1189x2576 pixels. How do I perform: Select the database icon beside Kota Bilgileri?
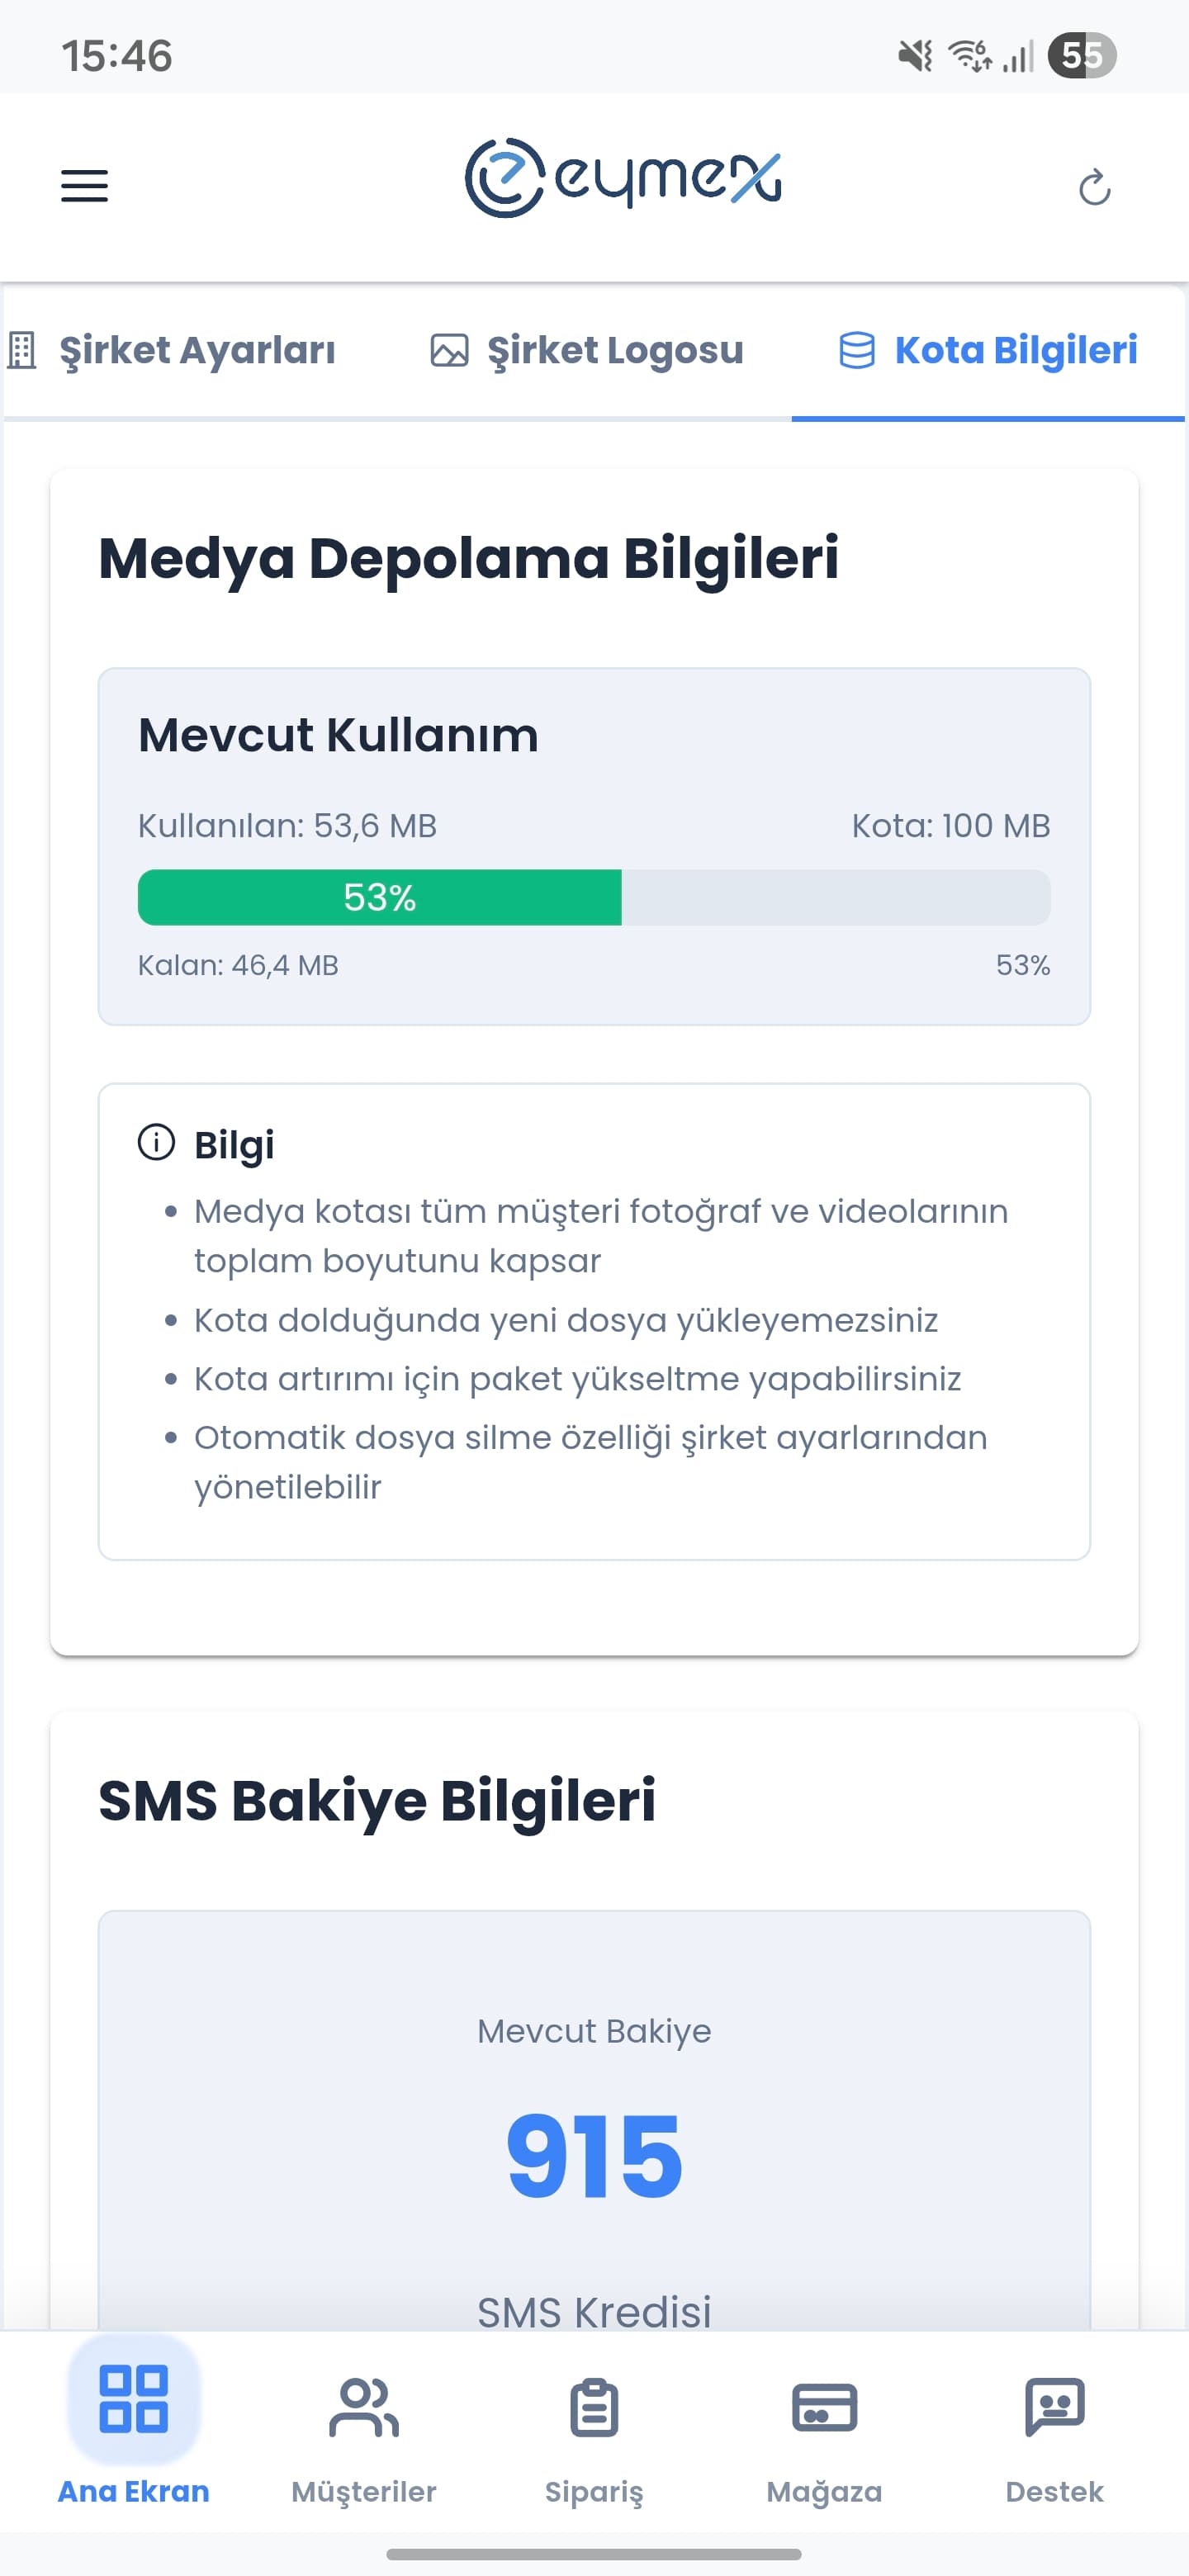click(x=858, y=350)
